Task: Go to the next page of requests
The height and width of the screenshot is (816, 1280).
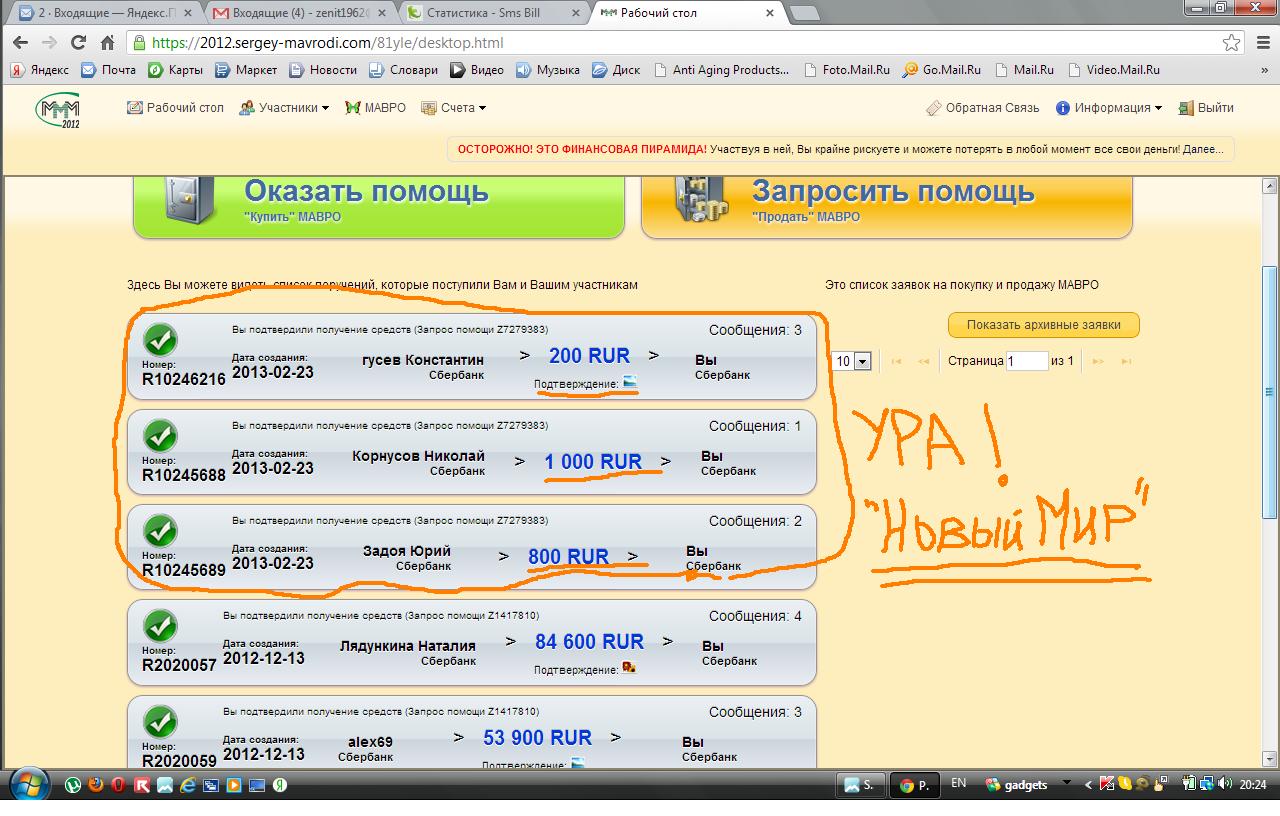Action: click(x=1098, y=361)
